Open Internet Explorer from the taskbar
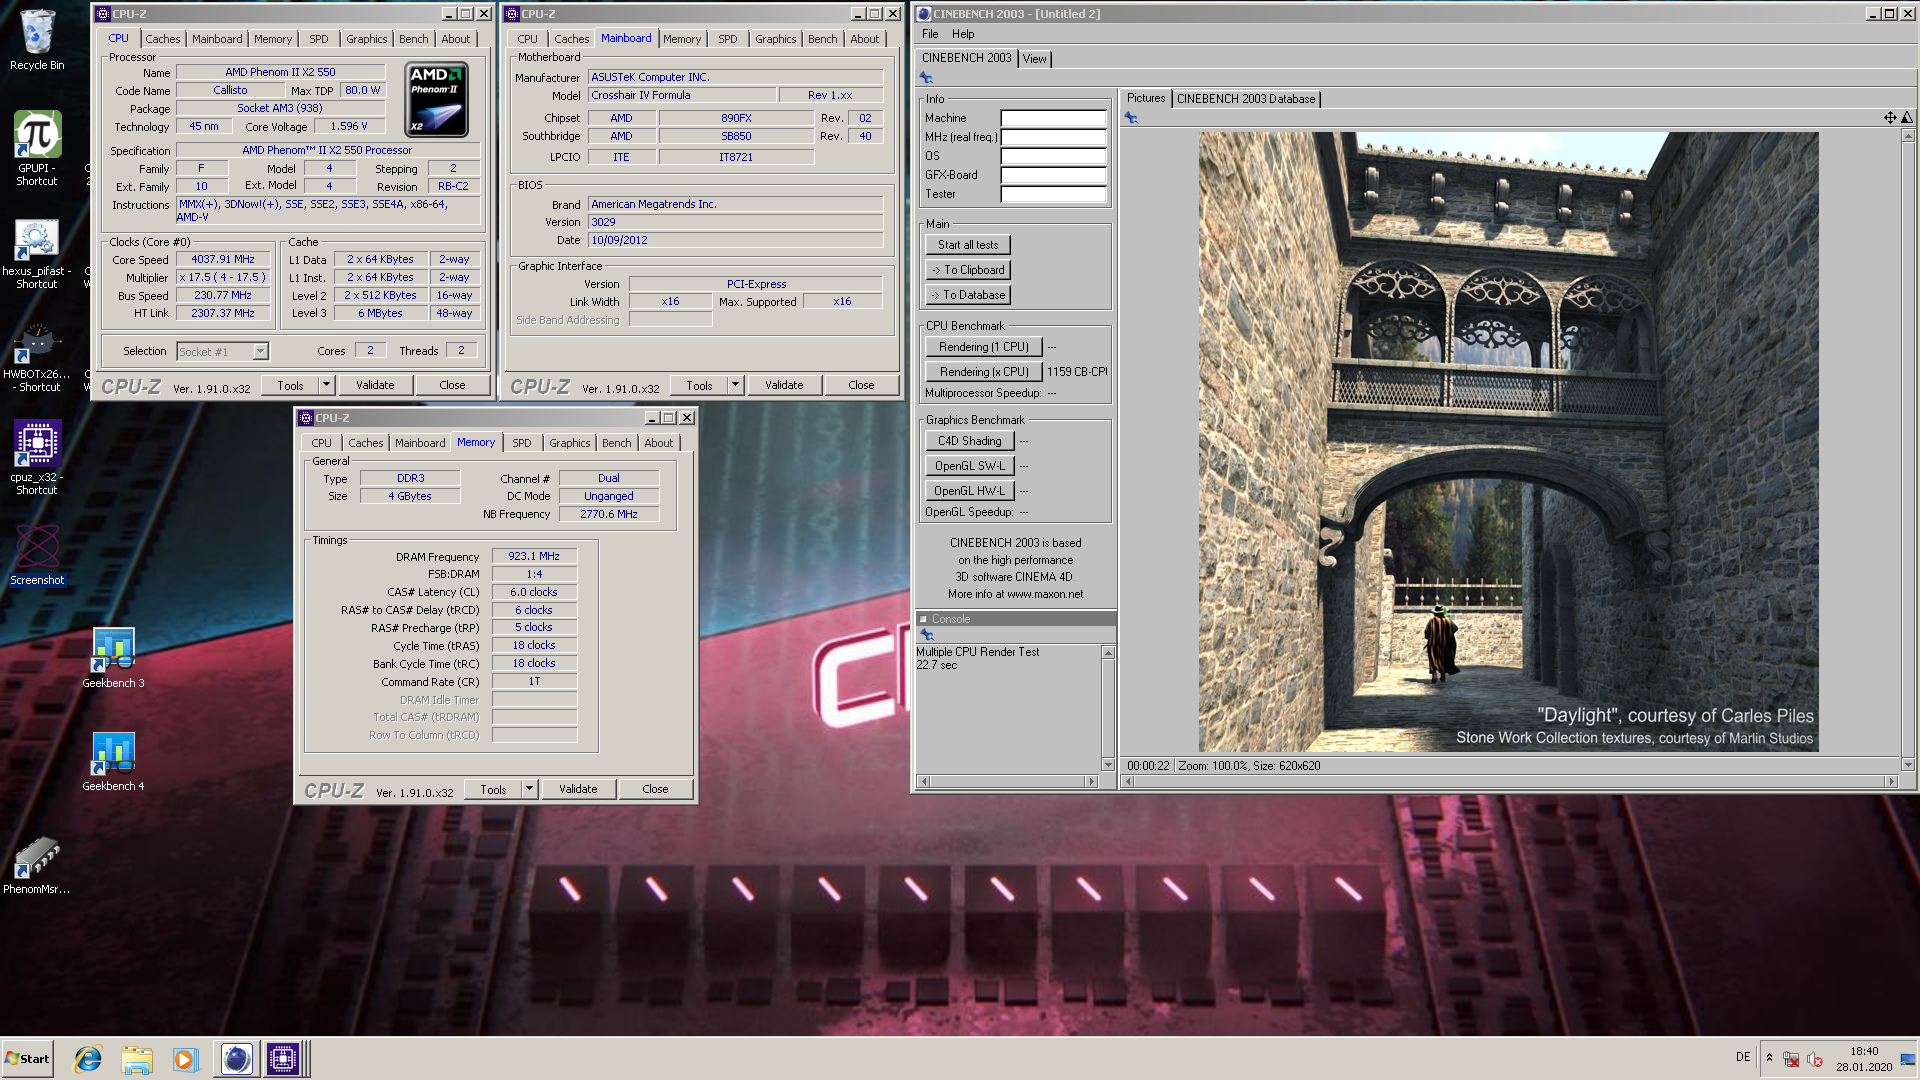Image resolution: width=1920 pixels, height=1080 pixels. [88, 1059]
